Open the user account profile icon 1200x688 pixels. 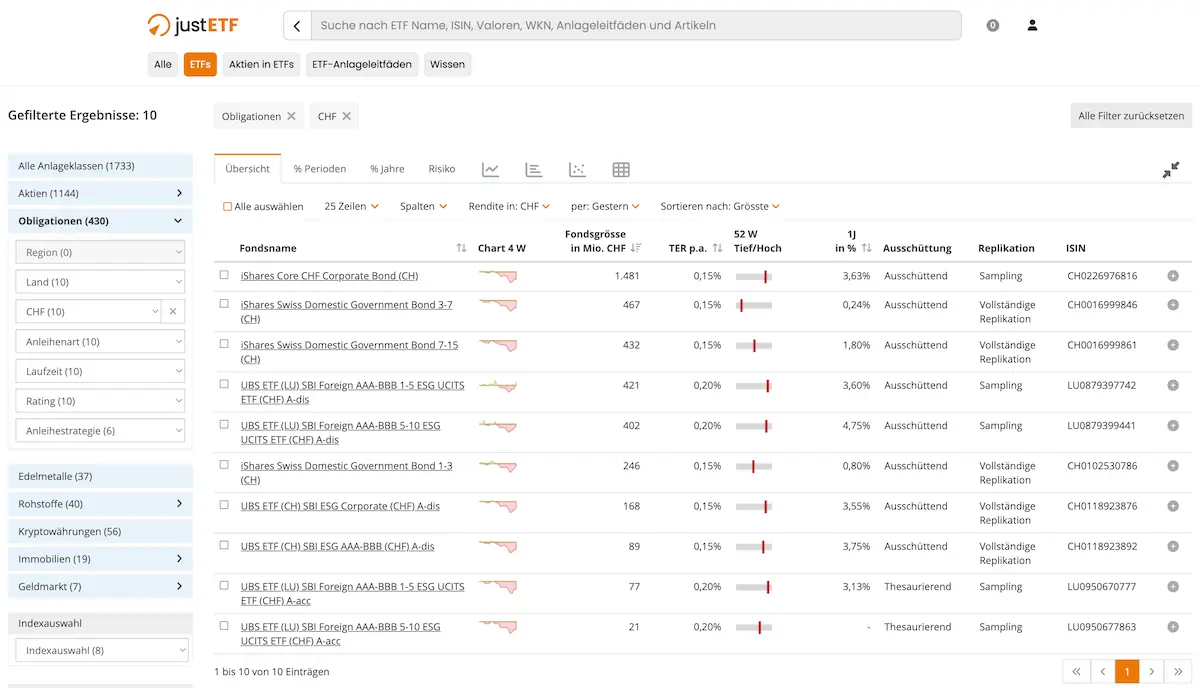[1033, 25]
